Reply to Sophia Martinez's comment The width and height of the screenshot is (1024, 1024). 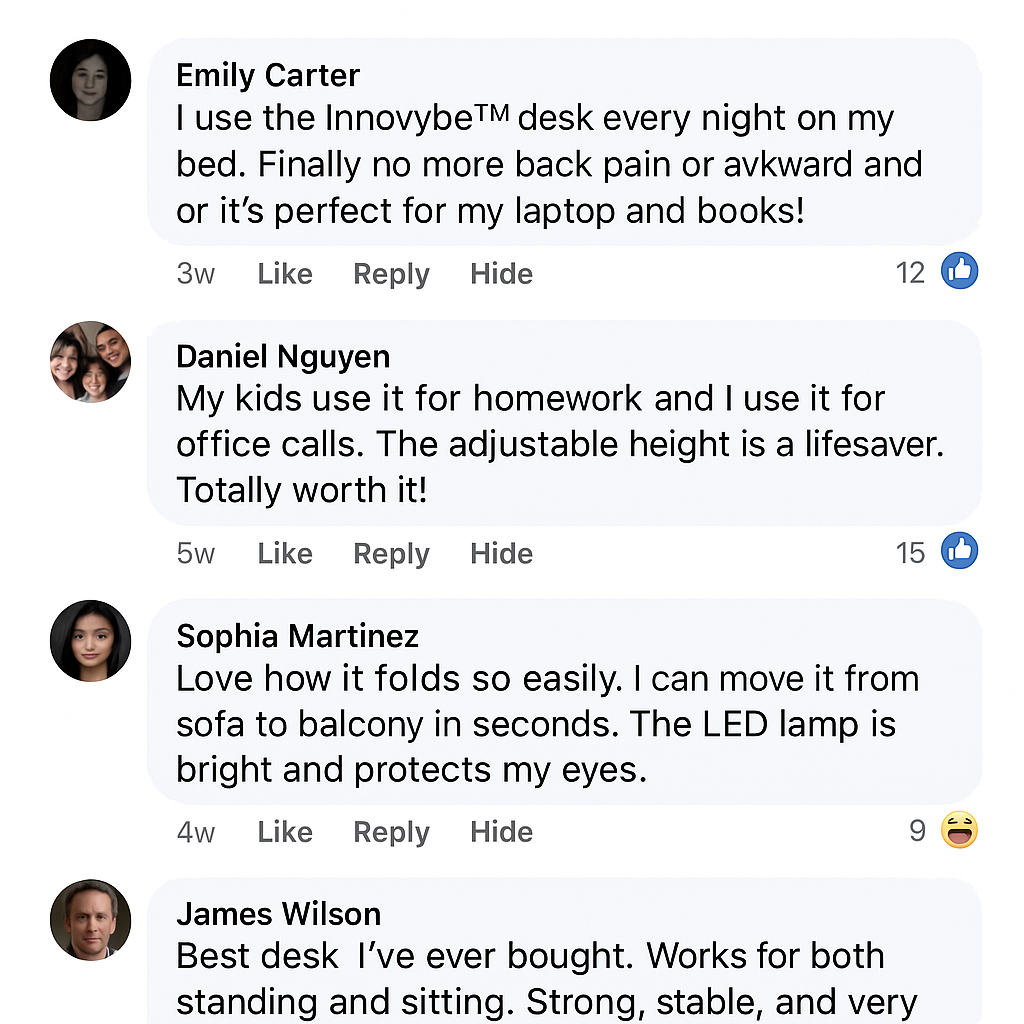[x=391, y=832]
